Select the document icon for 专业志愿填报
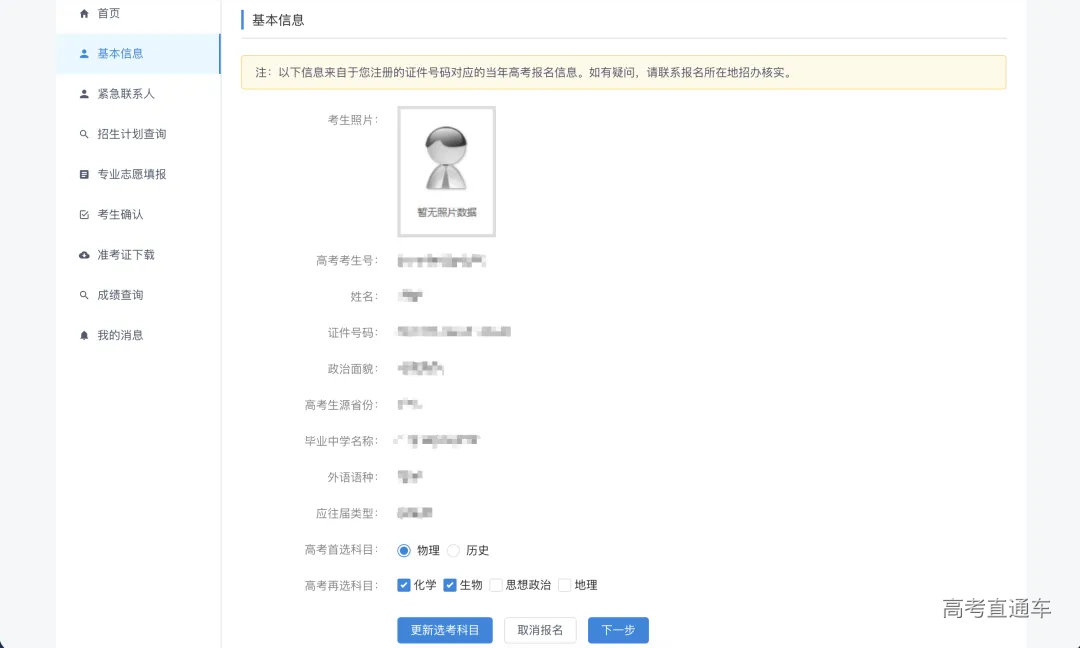The width and height of the screenshot is (1080, 648). coord(83,174)
